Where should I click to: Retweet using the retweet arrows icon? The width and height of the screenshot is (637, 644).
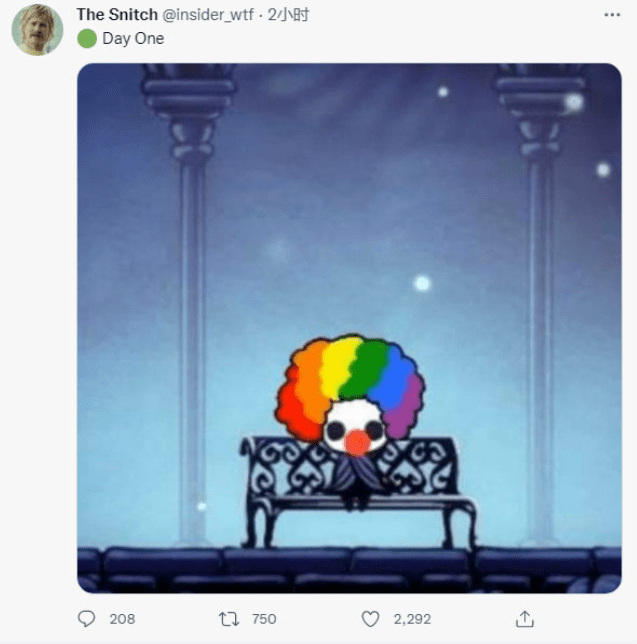pyautogui.click(x=229, y=619)
